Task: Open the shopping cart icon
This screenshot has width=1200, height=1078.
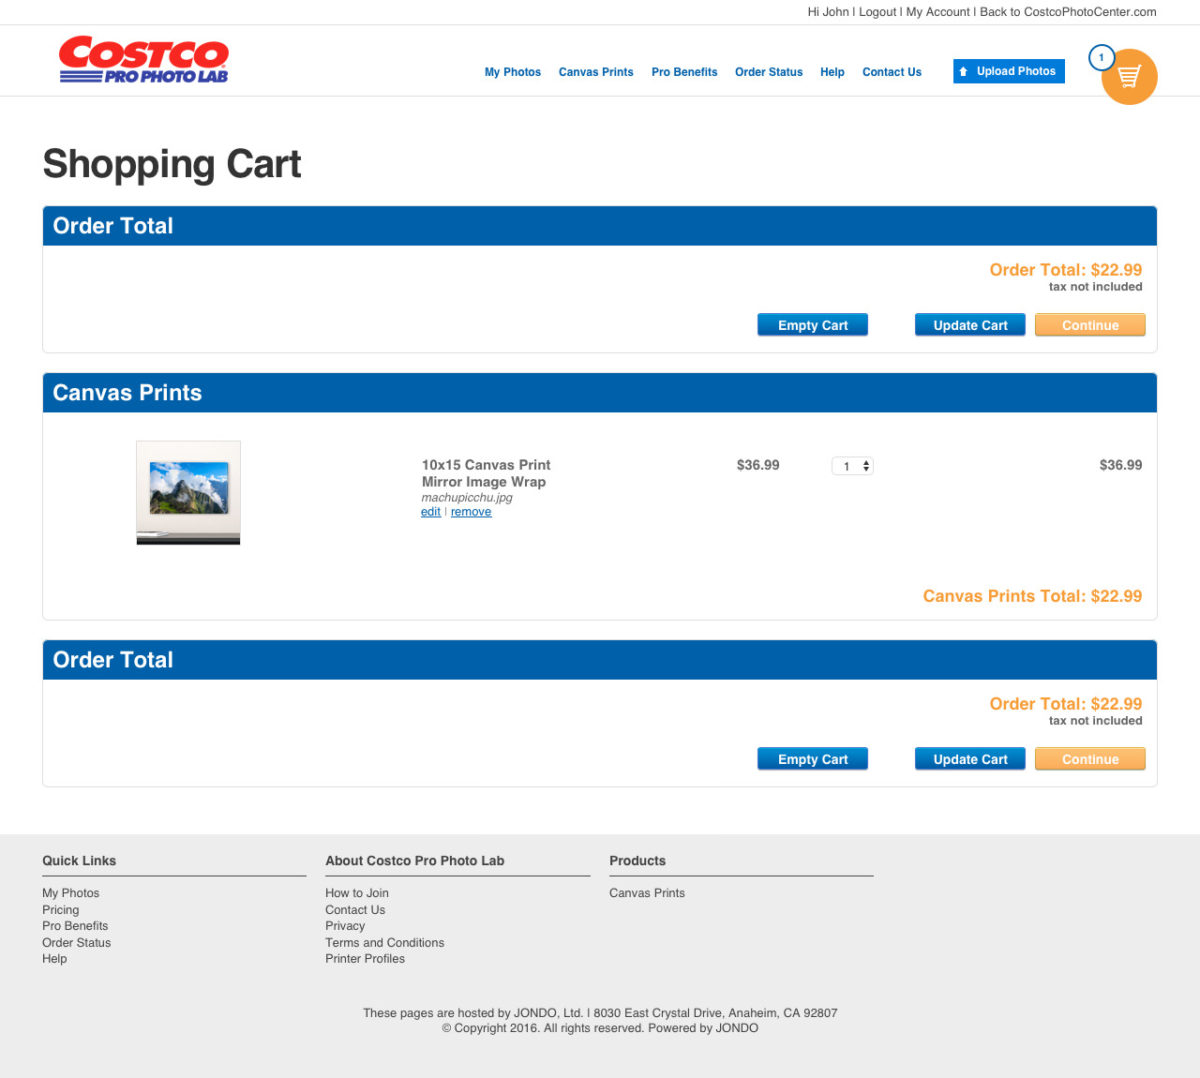Action: [x=1129, y=76]
